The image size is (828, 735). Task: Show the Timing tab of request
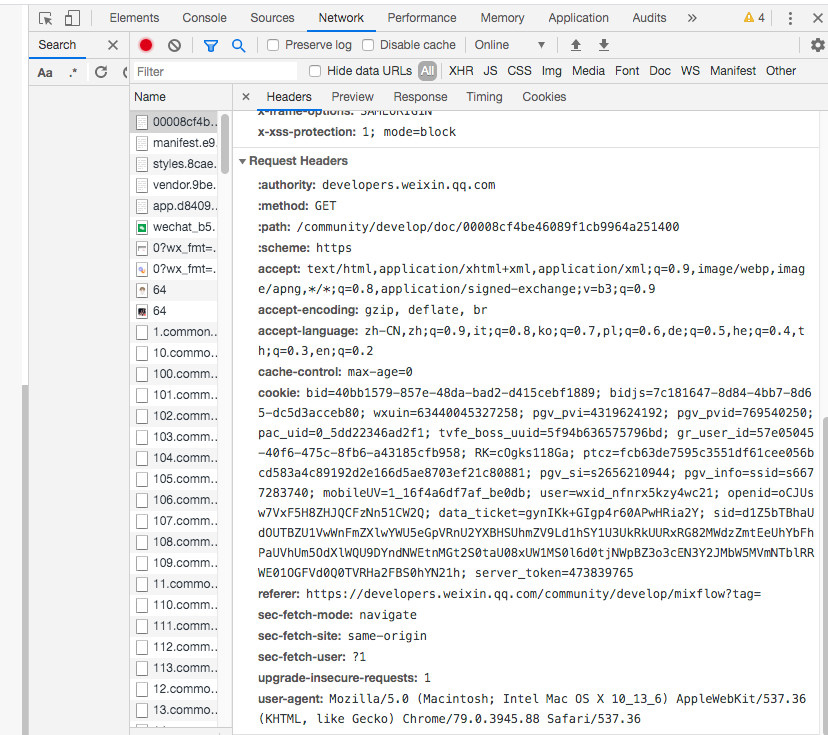click(x=484, y=97)
